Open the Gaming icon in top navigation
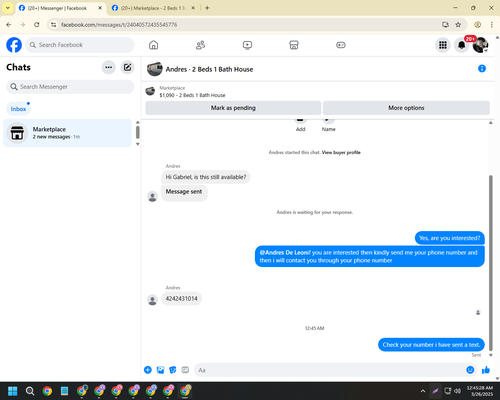The image size is (500, 400). point(341,45)
